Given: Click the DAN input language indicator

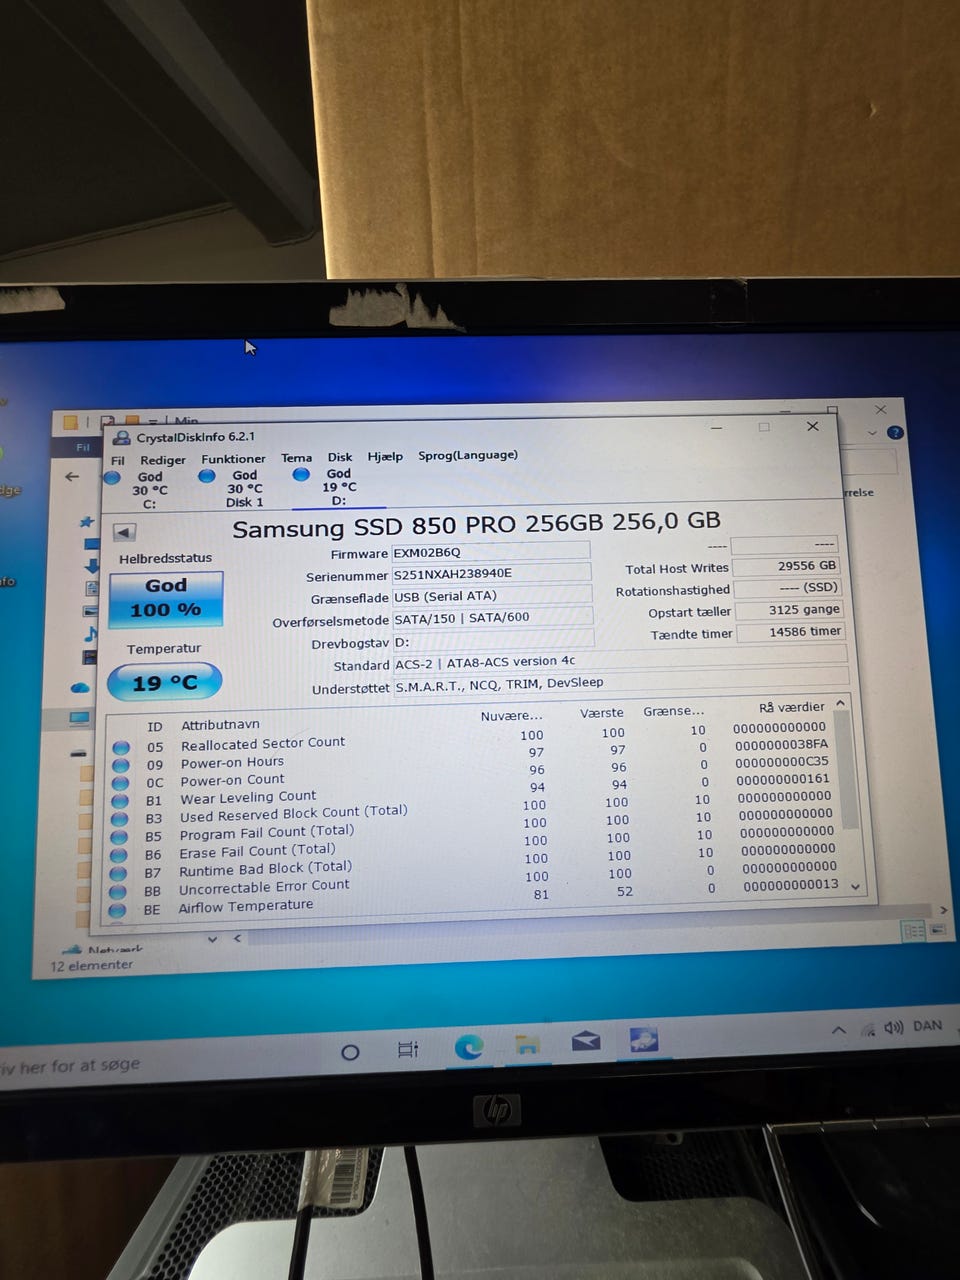Looking at the screenshot, I should pyautogui.click(x=927, y=1025).
